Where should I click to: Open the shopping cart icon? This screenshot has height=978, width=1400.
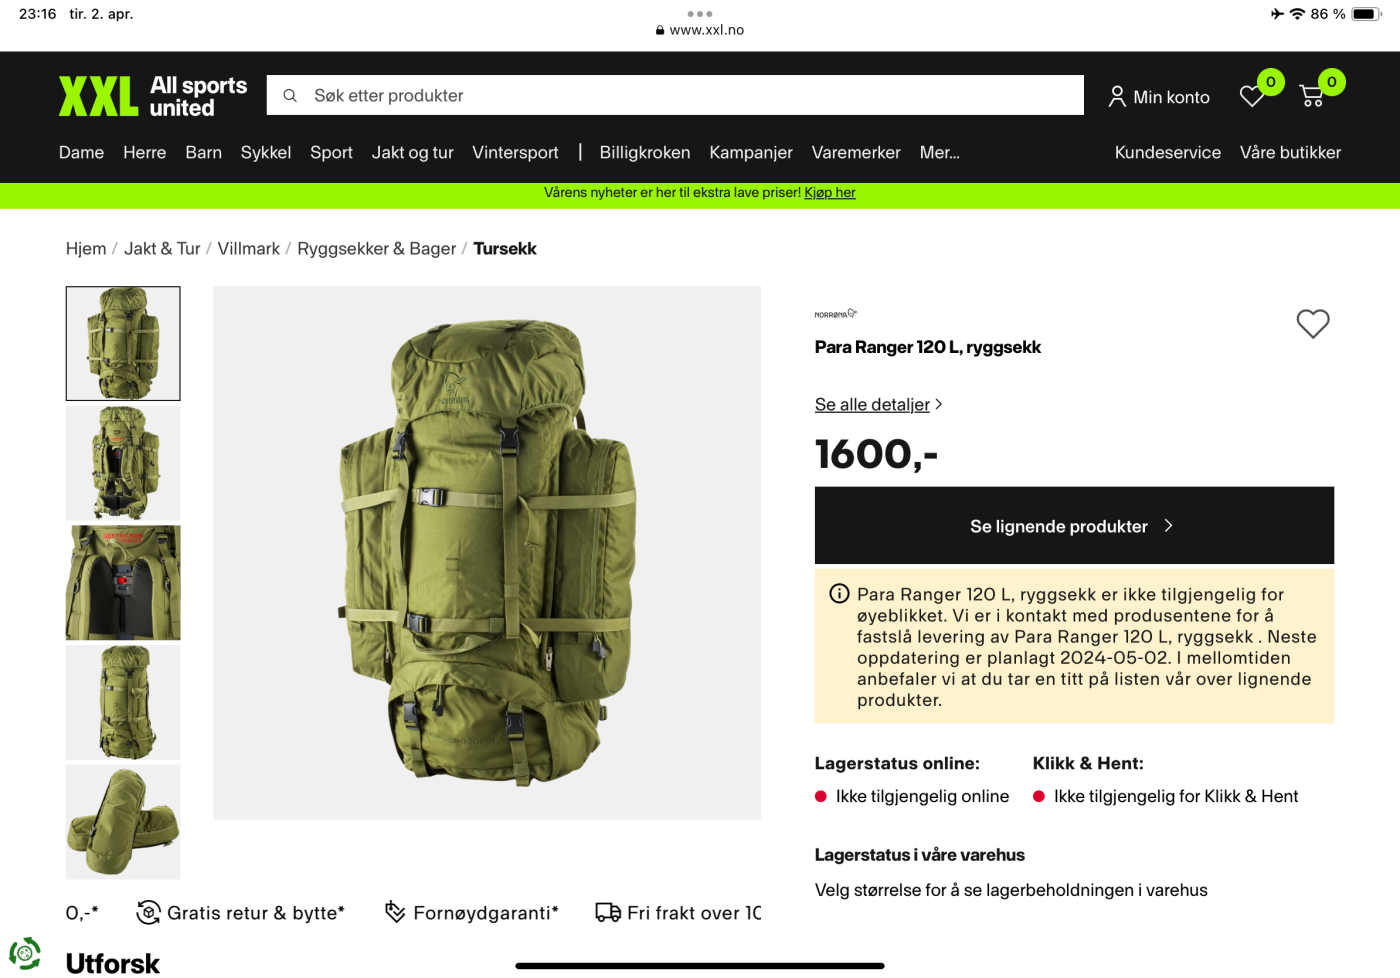click(1311, 96)
